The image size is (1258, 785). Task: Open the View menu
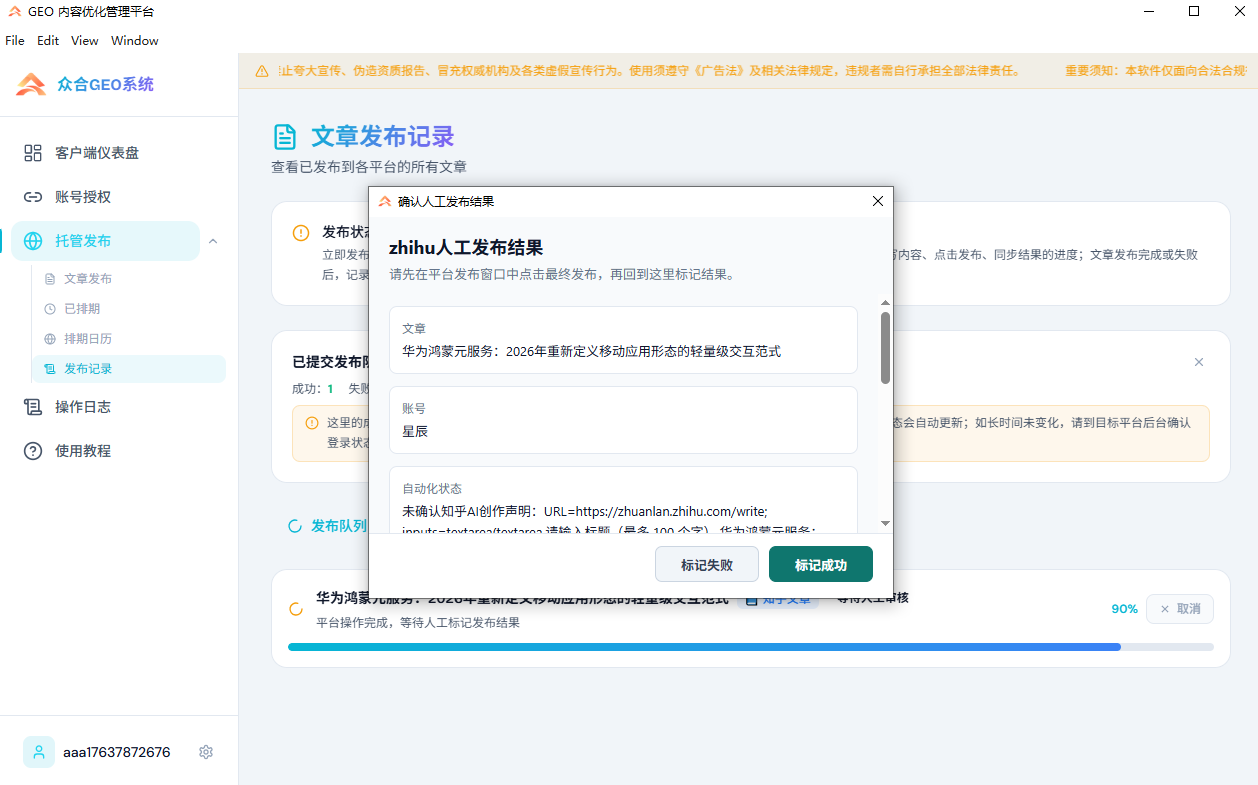(x=85, y=41)
